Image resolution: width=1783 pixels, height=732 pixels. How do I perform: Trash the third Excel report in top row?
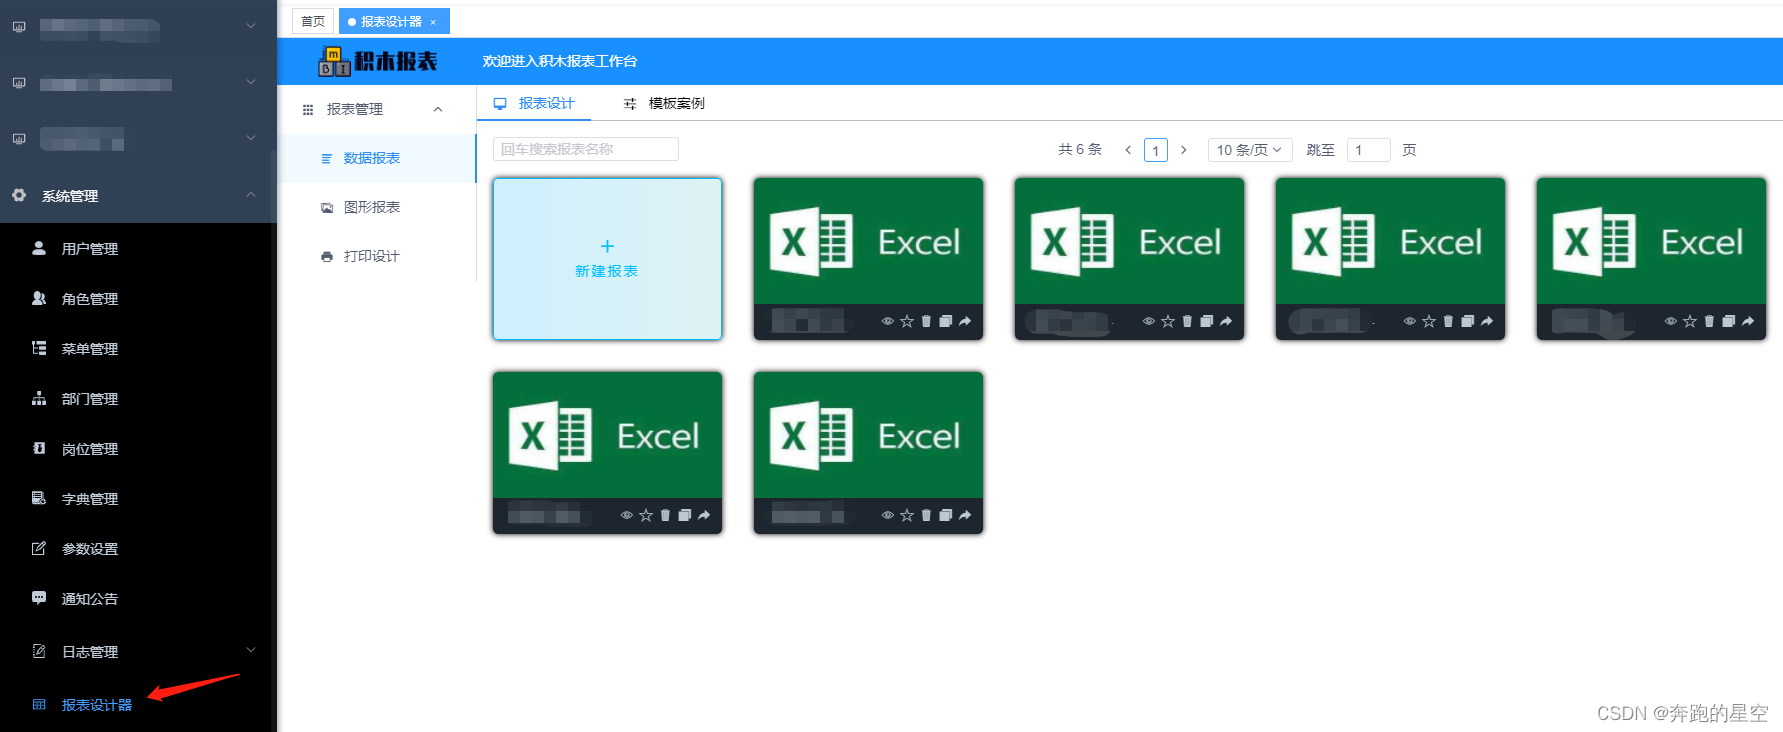tap(1448, 321)
